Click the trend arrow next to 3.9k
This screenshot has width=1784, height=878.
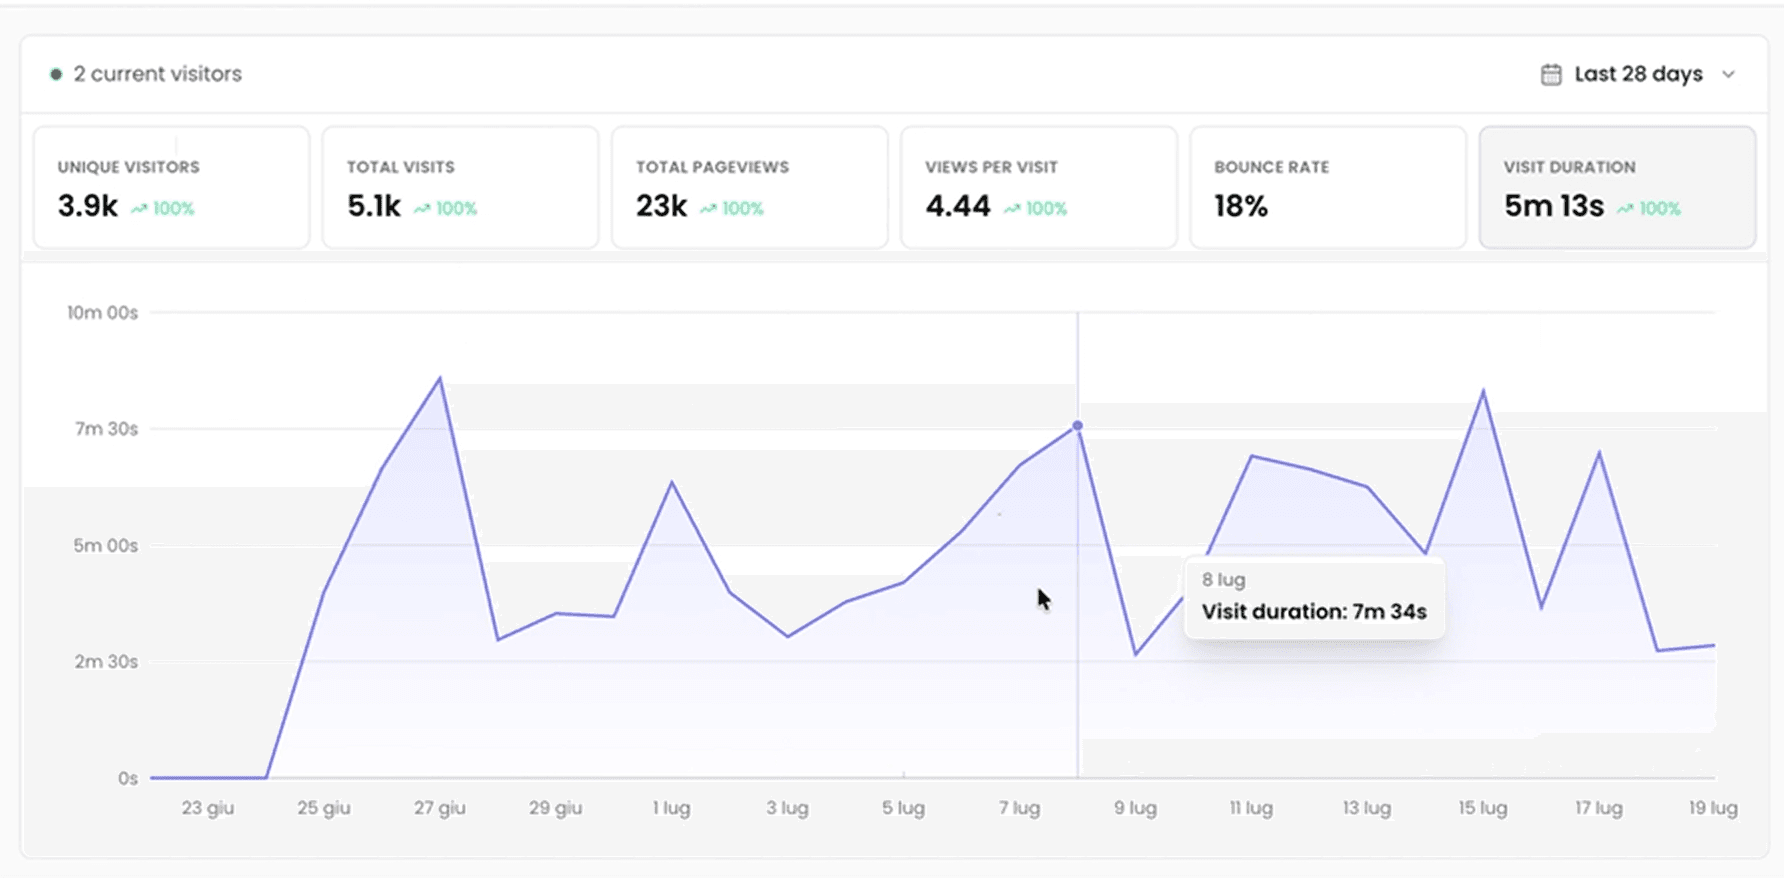pyautogui.click(x=139, y=208)
